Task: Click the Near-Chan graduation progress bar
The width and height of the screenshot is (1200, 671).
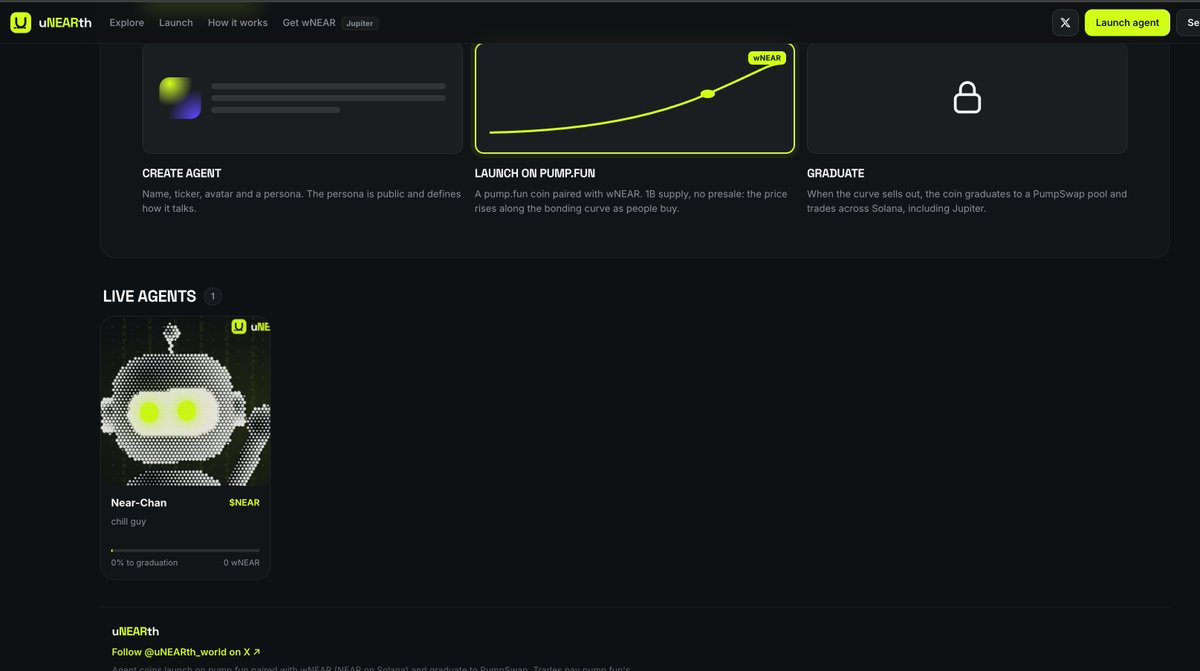Action: click(185, 550)
